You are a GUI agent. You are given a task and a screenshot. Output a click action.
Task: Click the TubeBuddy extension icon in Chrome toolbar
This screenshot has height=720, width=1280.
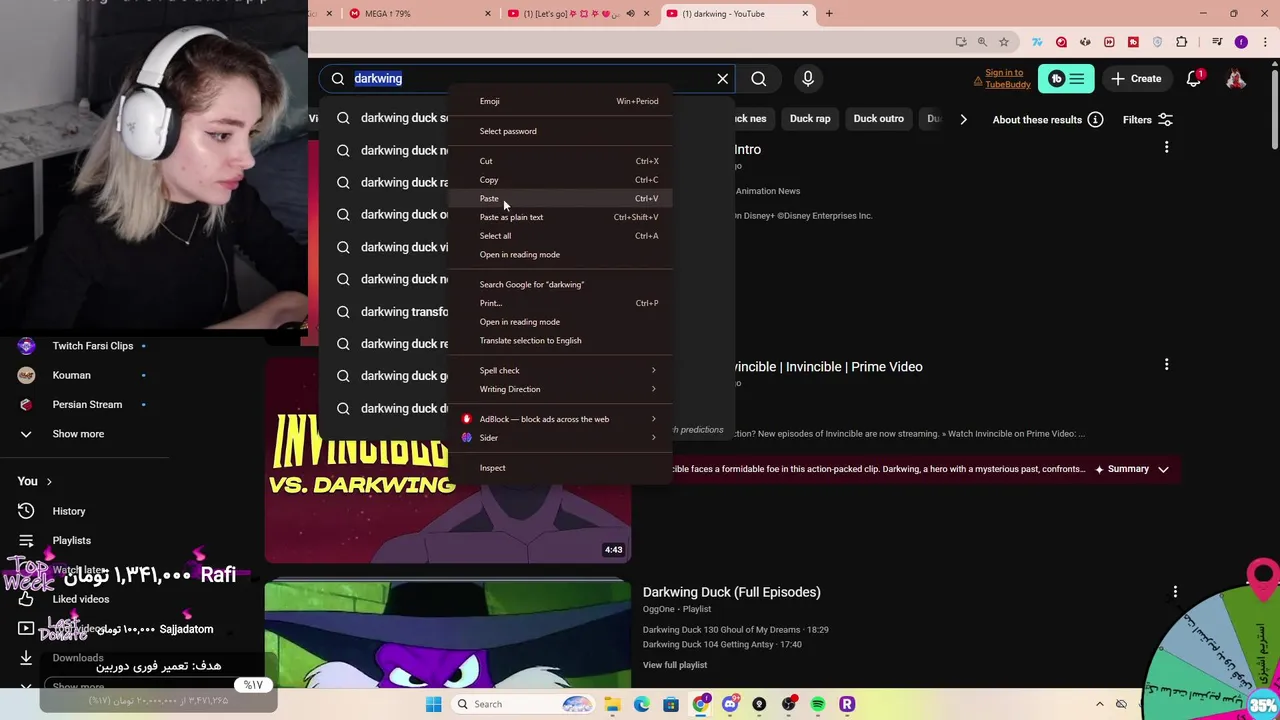coord(1133,42)
